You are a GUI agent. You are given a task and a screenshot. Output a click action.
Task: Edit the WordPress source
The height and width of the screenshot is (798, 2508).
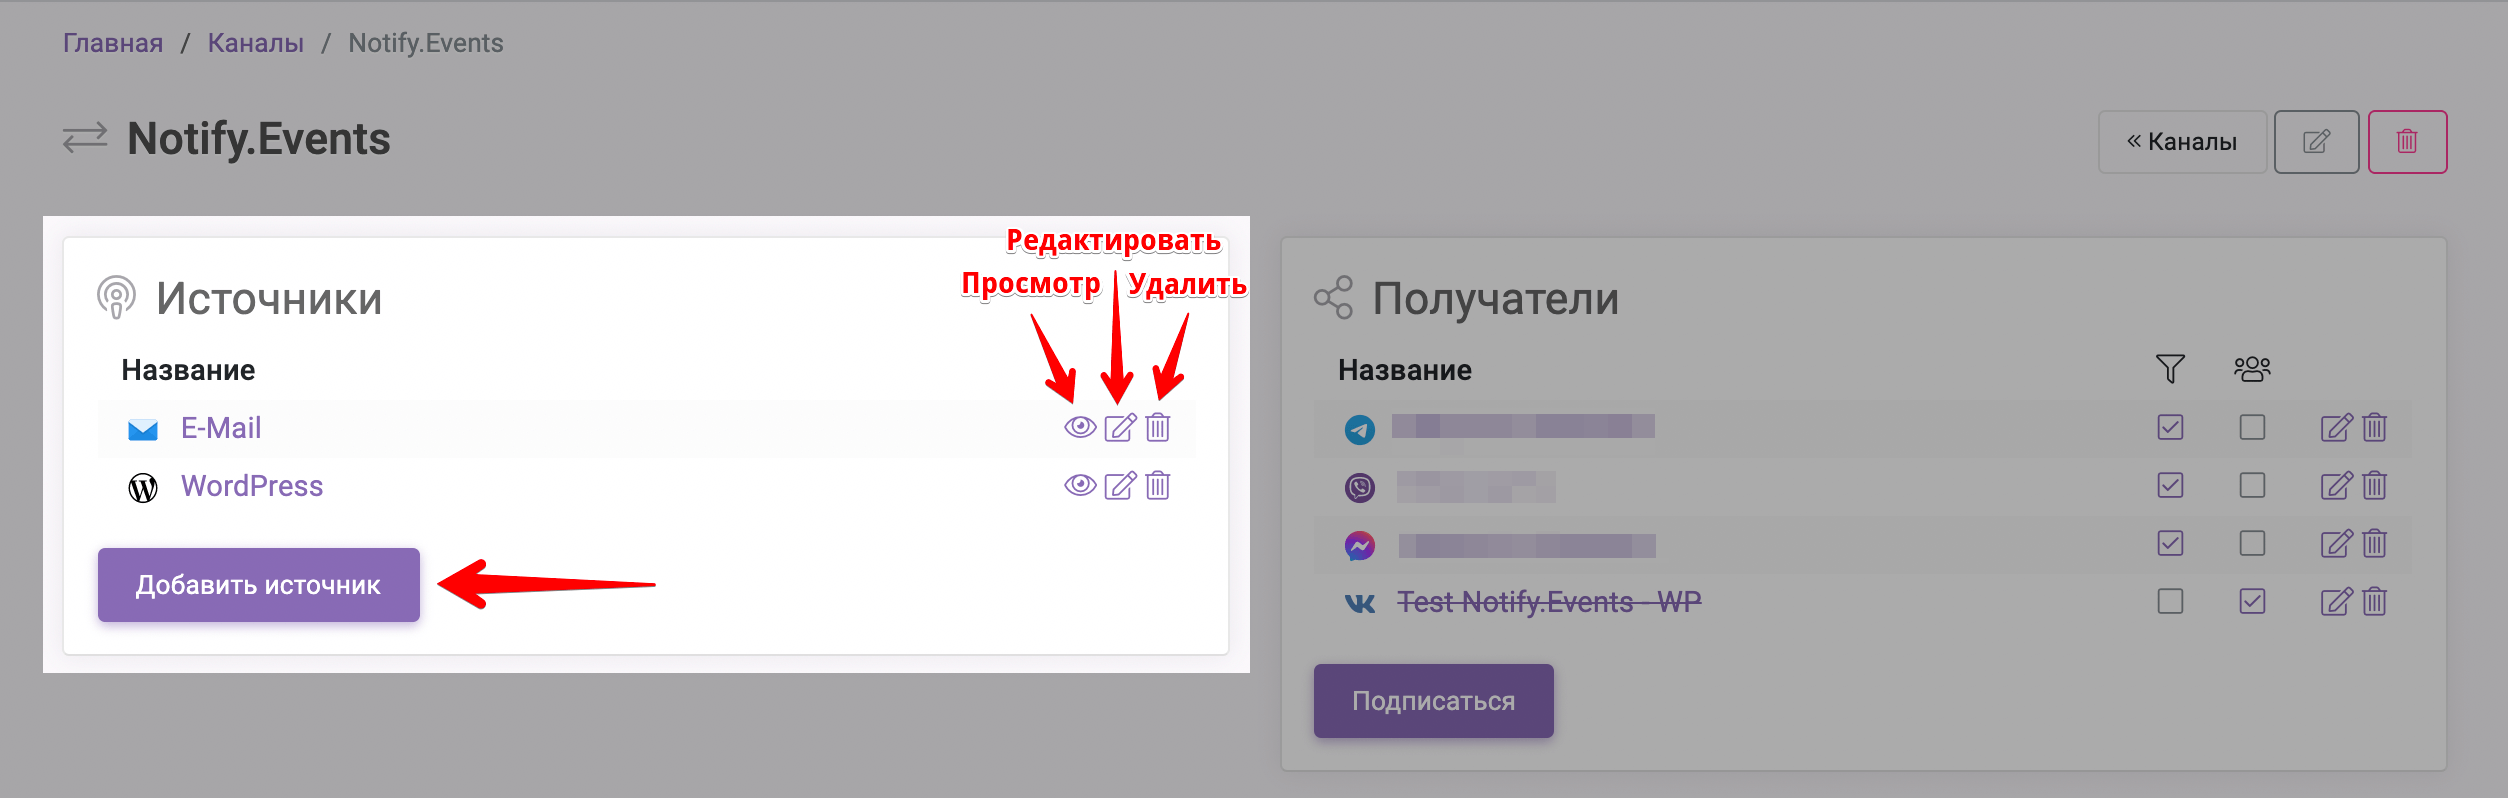click(1120, 486)
